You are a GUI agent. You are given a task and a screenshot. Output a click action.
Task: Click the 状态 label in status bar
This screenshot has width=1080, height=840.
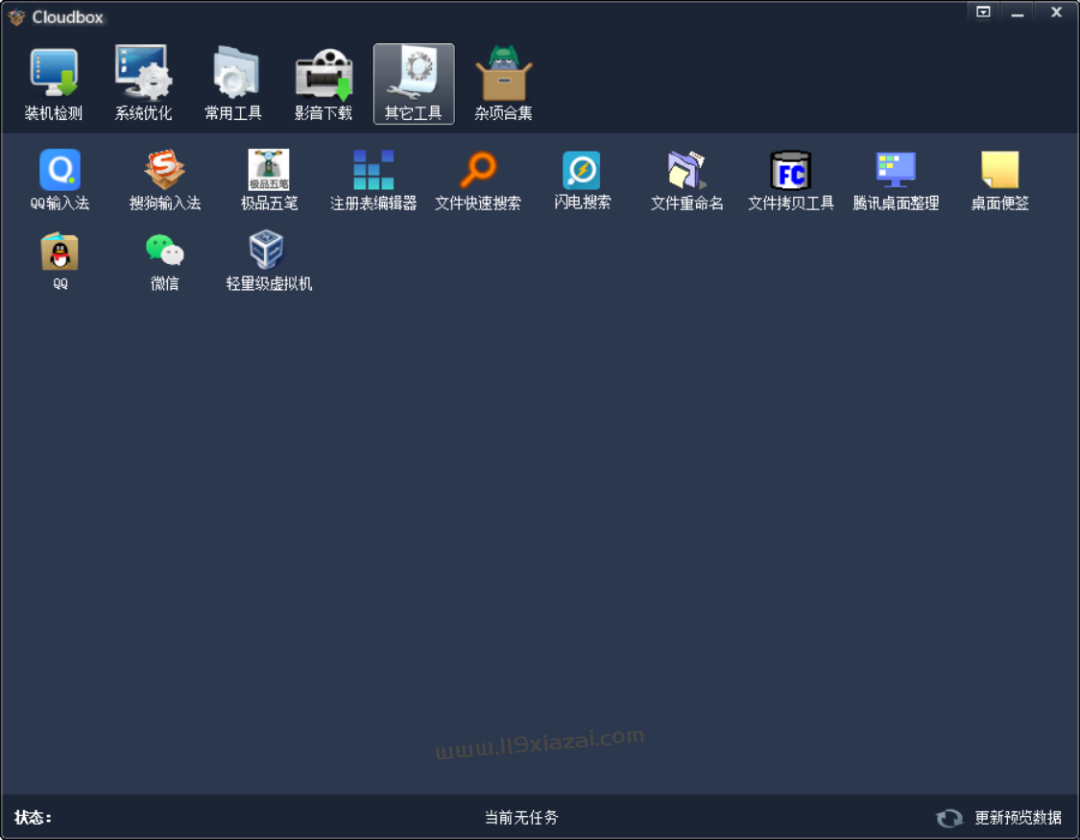coord(32,818)
